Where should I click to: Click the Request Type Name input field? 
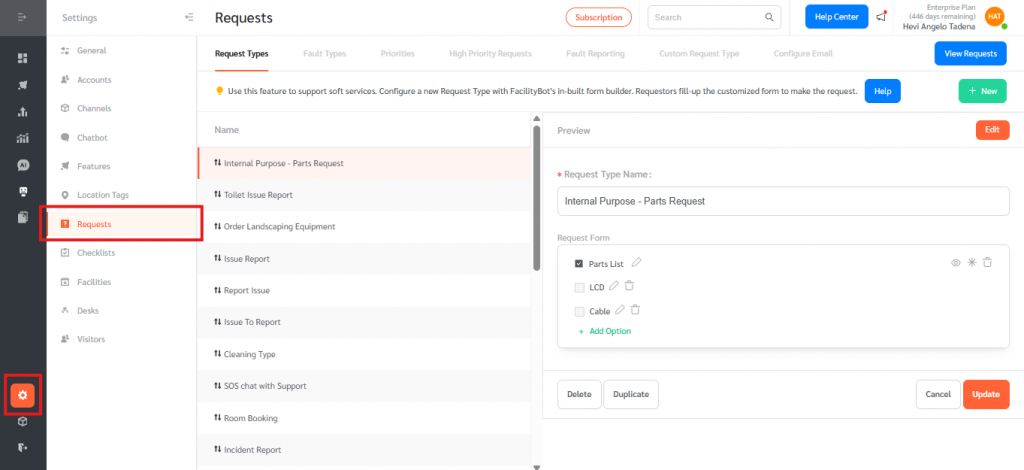[782, 201]
